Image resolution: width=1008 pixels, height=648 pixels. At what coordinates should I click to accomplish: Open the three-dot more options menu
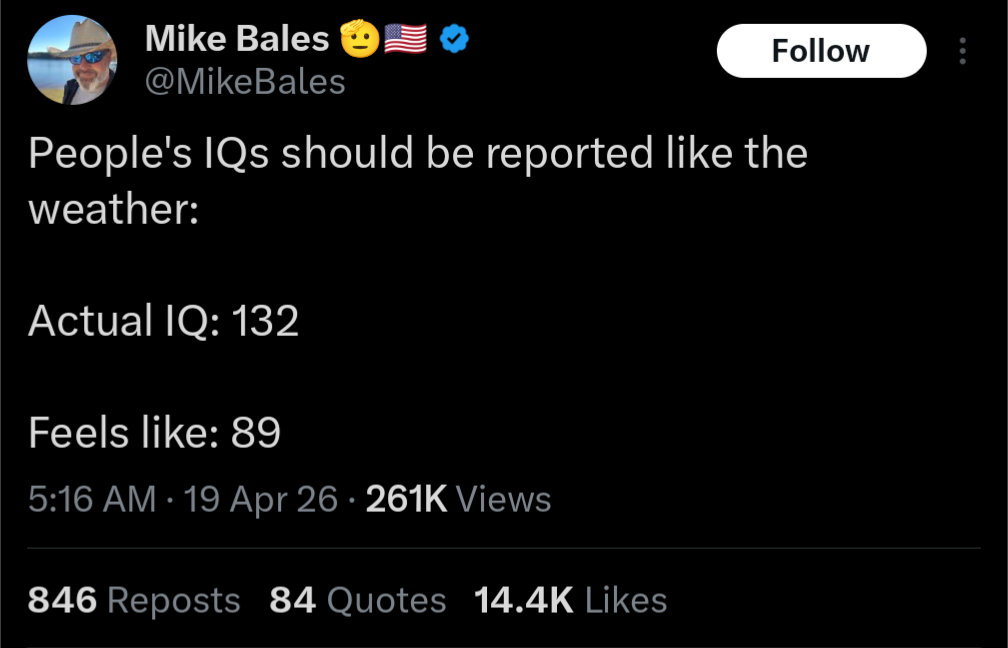pos(962,50)
